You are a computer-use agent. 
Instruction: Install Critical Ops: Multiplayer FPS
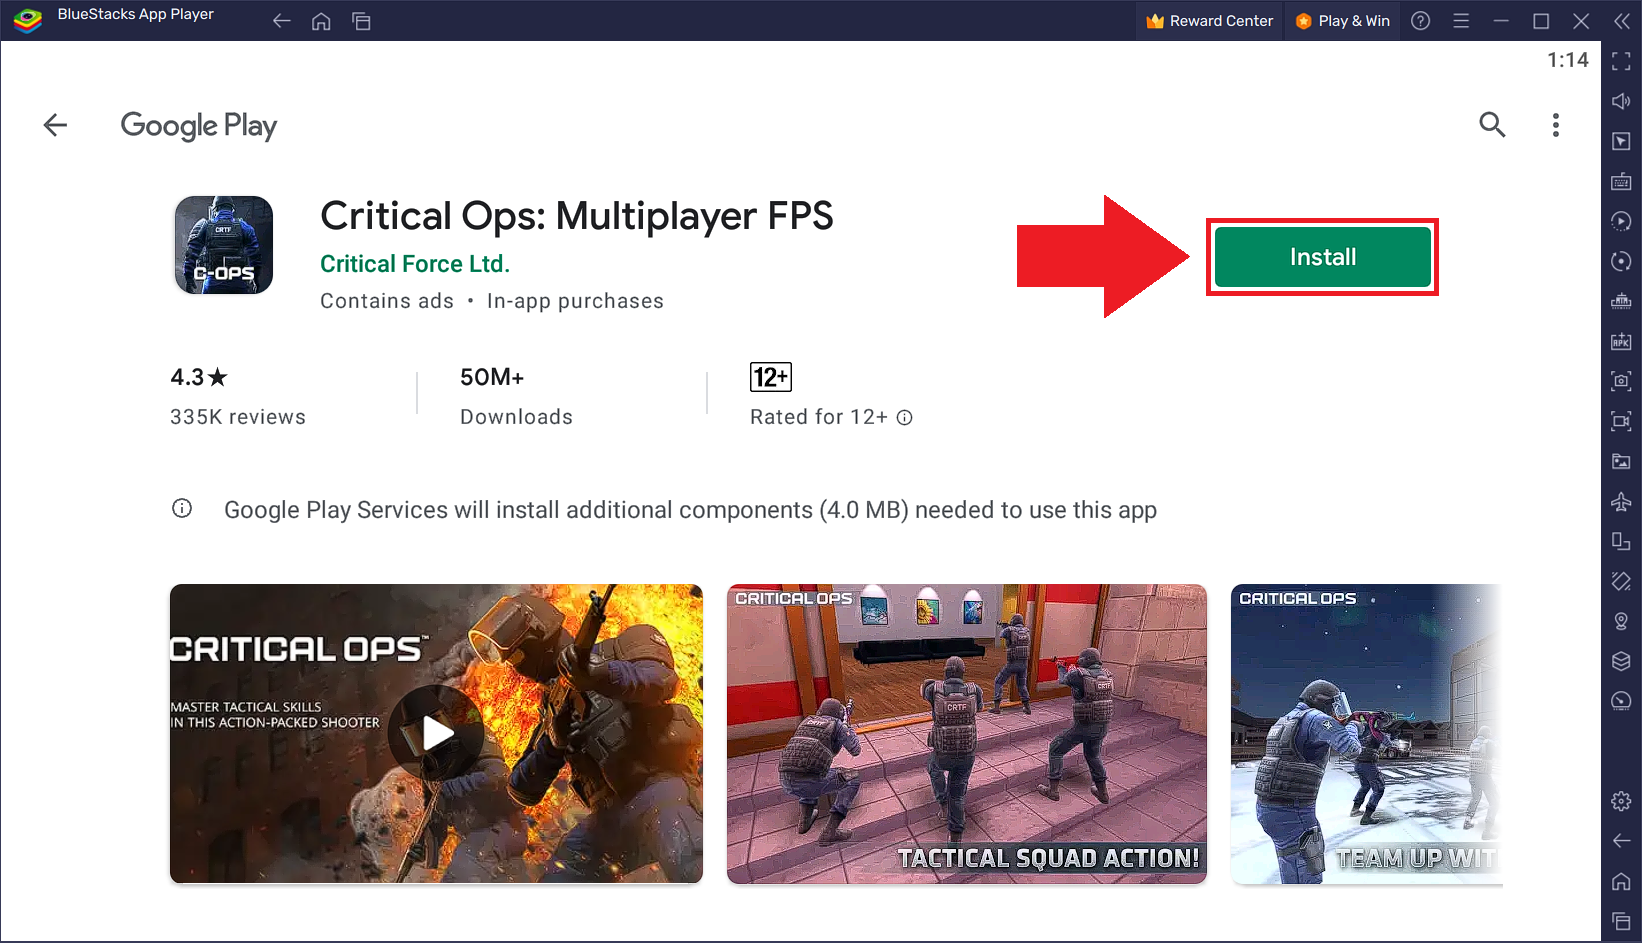[x=1322, y=256]
